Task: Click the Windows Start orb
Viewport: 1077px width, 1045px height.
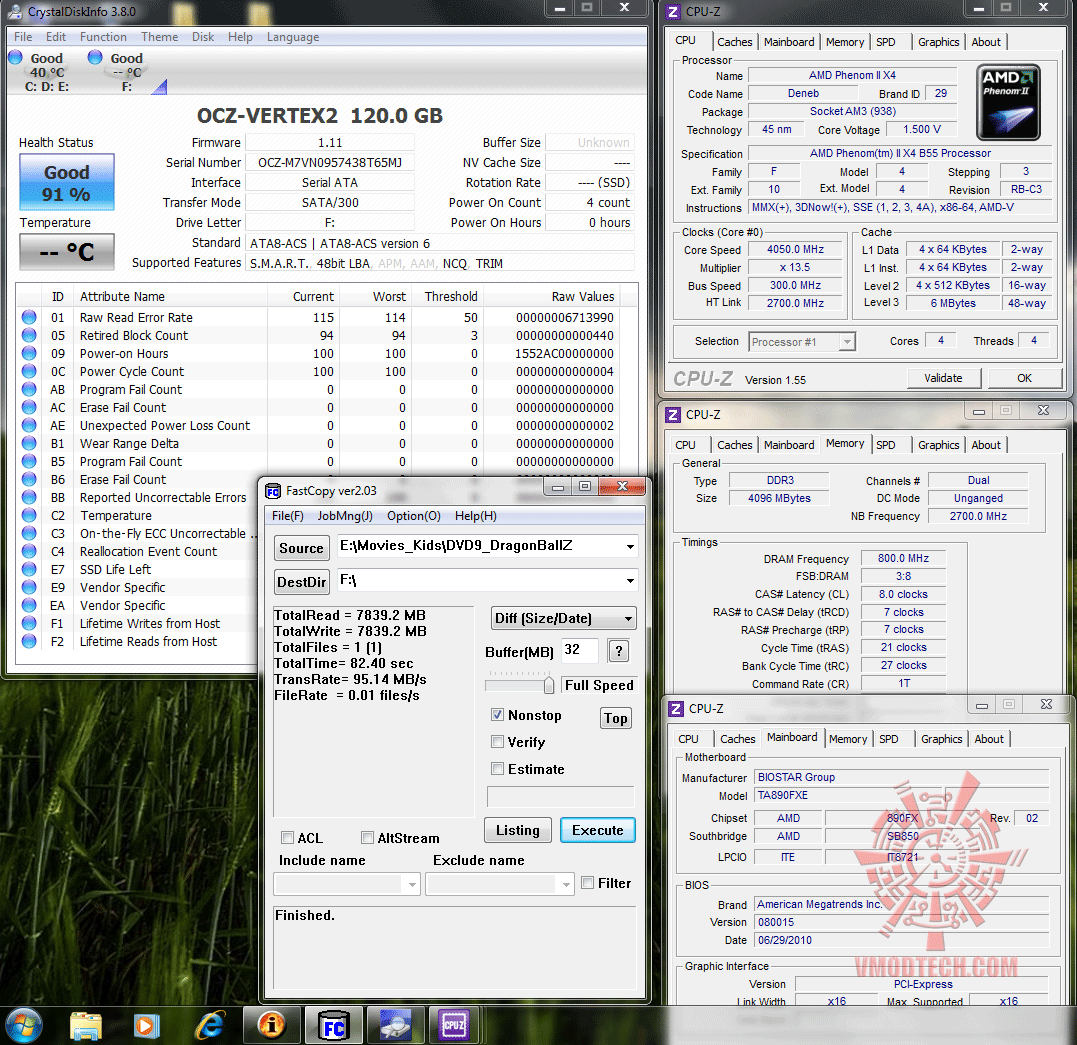Action: pos(25,1025)
